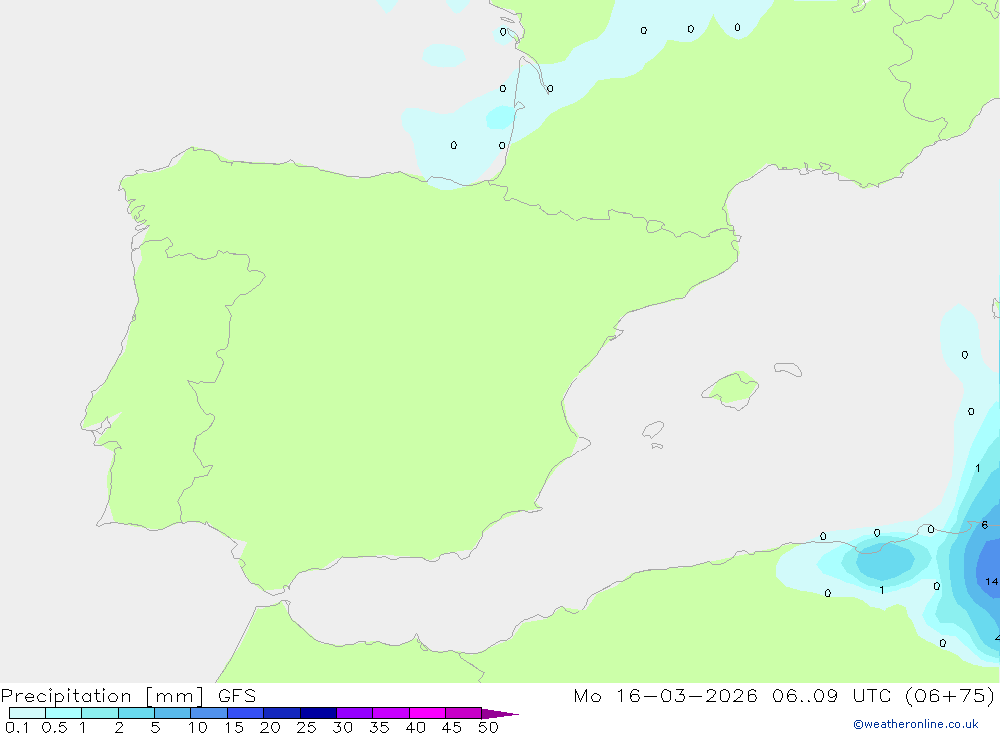
Task: Select the legend swatch between 35 and 40
Action: tap(390, 713)
